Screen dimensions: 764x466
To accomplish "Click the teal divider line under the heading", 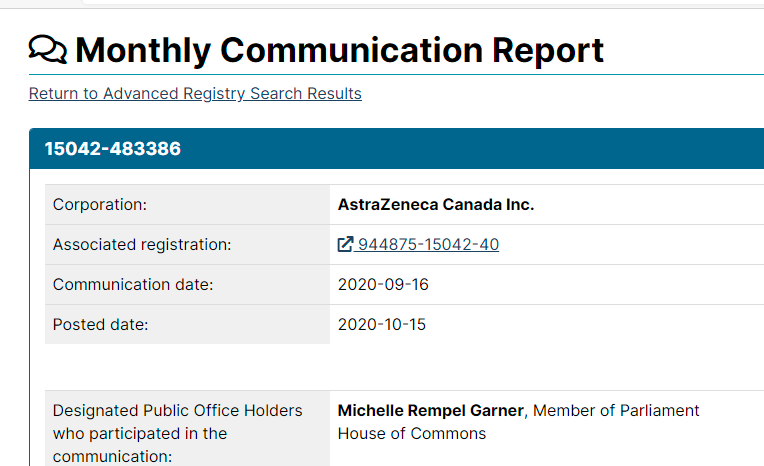I will click(400, 74).
